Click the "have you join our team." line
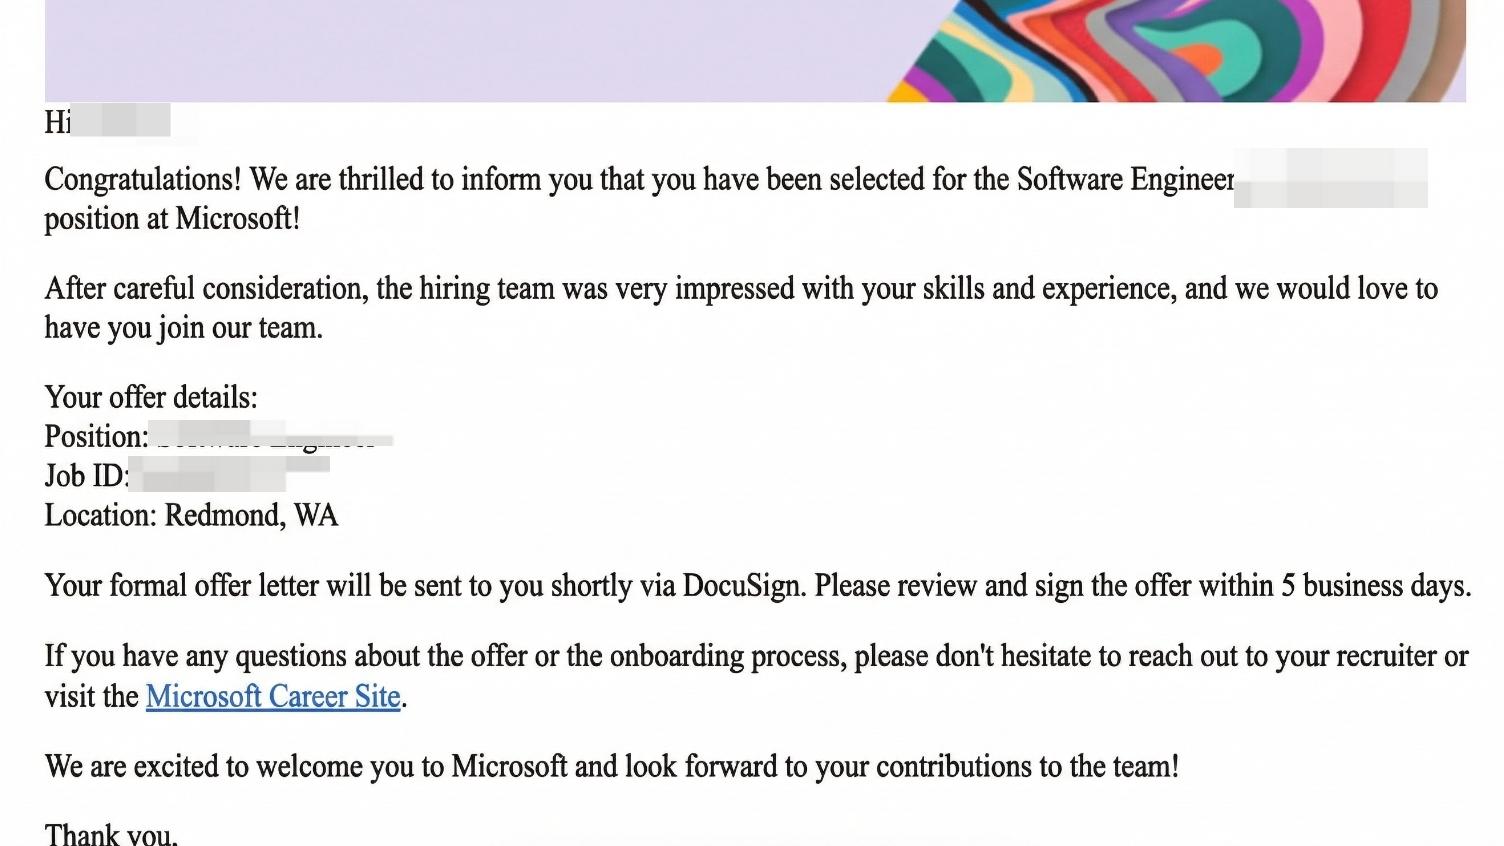 pos(183,328)
